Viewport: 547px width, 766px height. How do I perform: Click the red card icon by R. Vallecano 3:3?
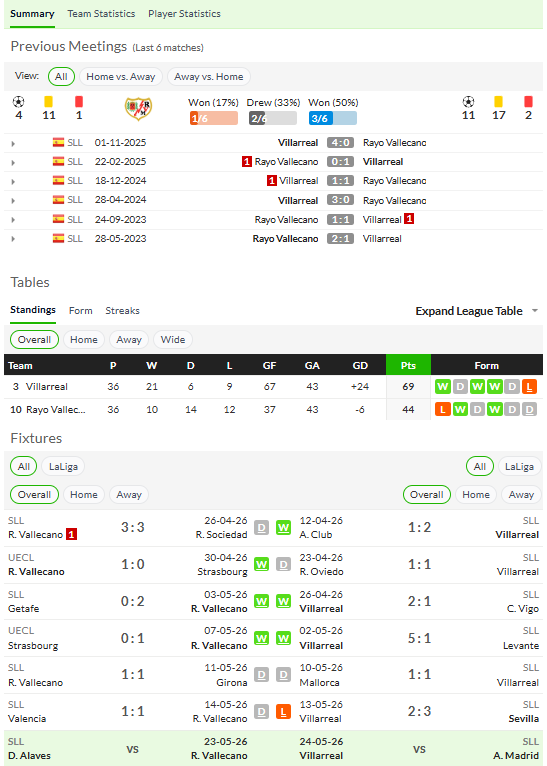click(71, 534)
